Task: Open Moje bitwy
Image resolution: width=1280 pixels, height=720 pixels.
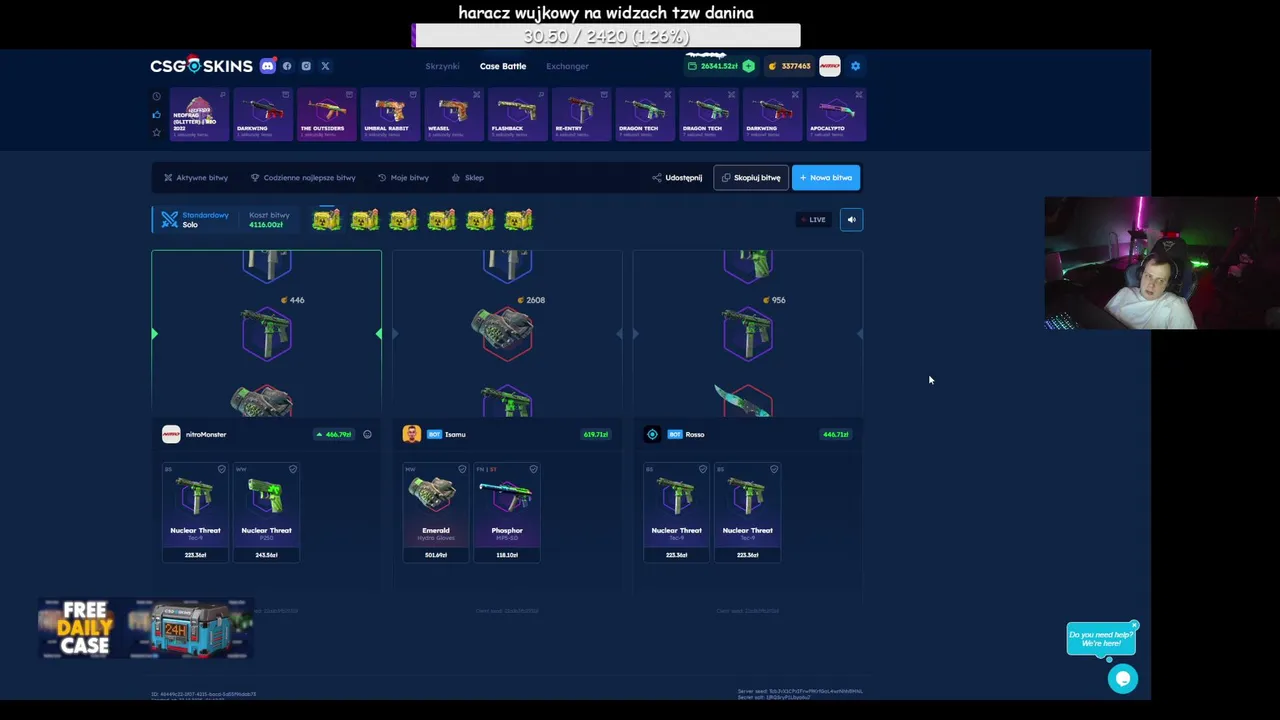Action: click(x=403, y=178)
